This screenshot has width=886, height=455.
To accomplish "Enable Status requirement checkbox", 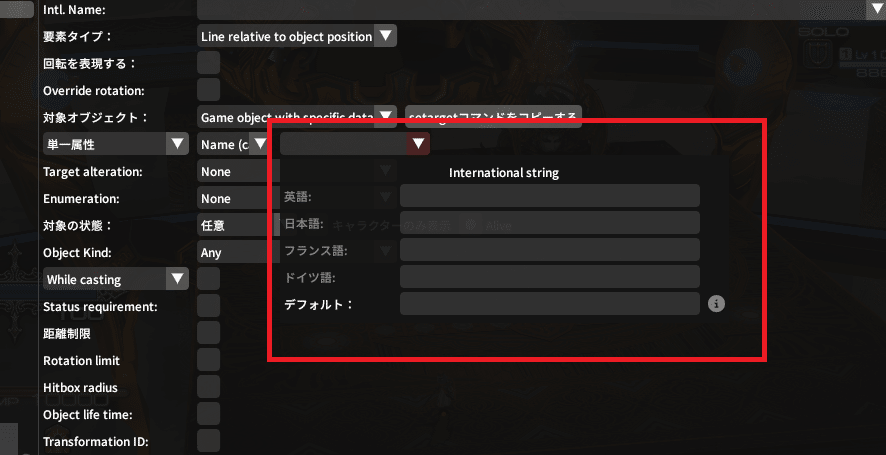I will (209, 306).
